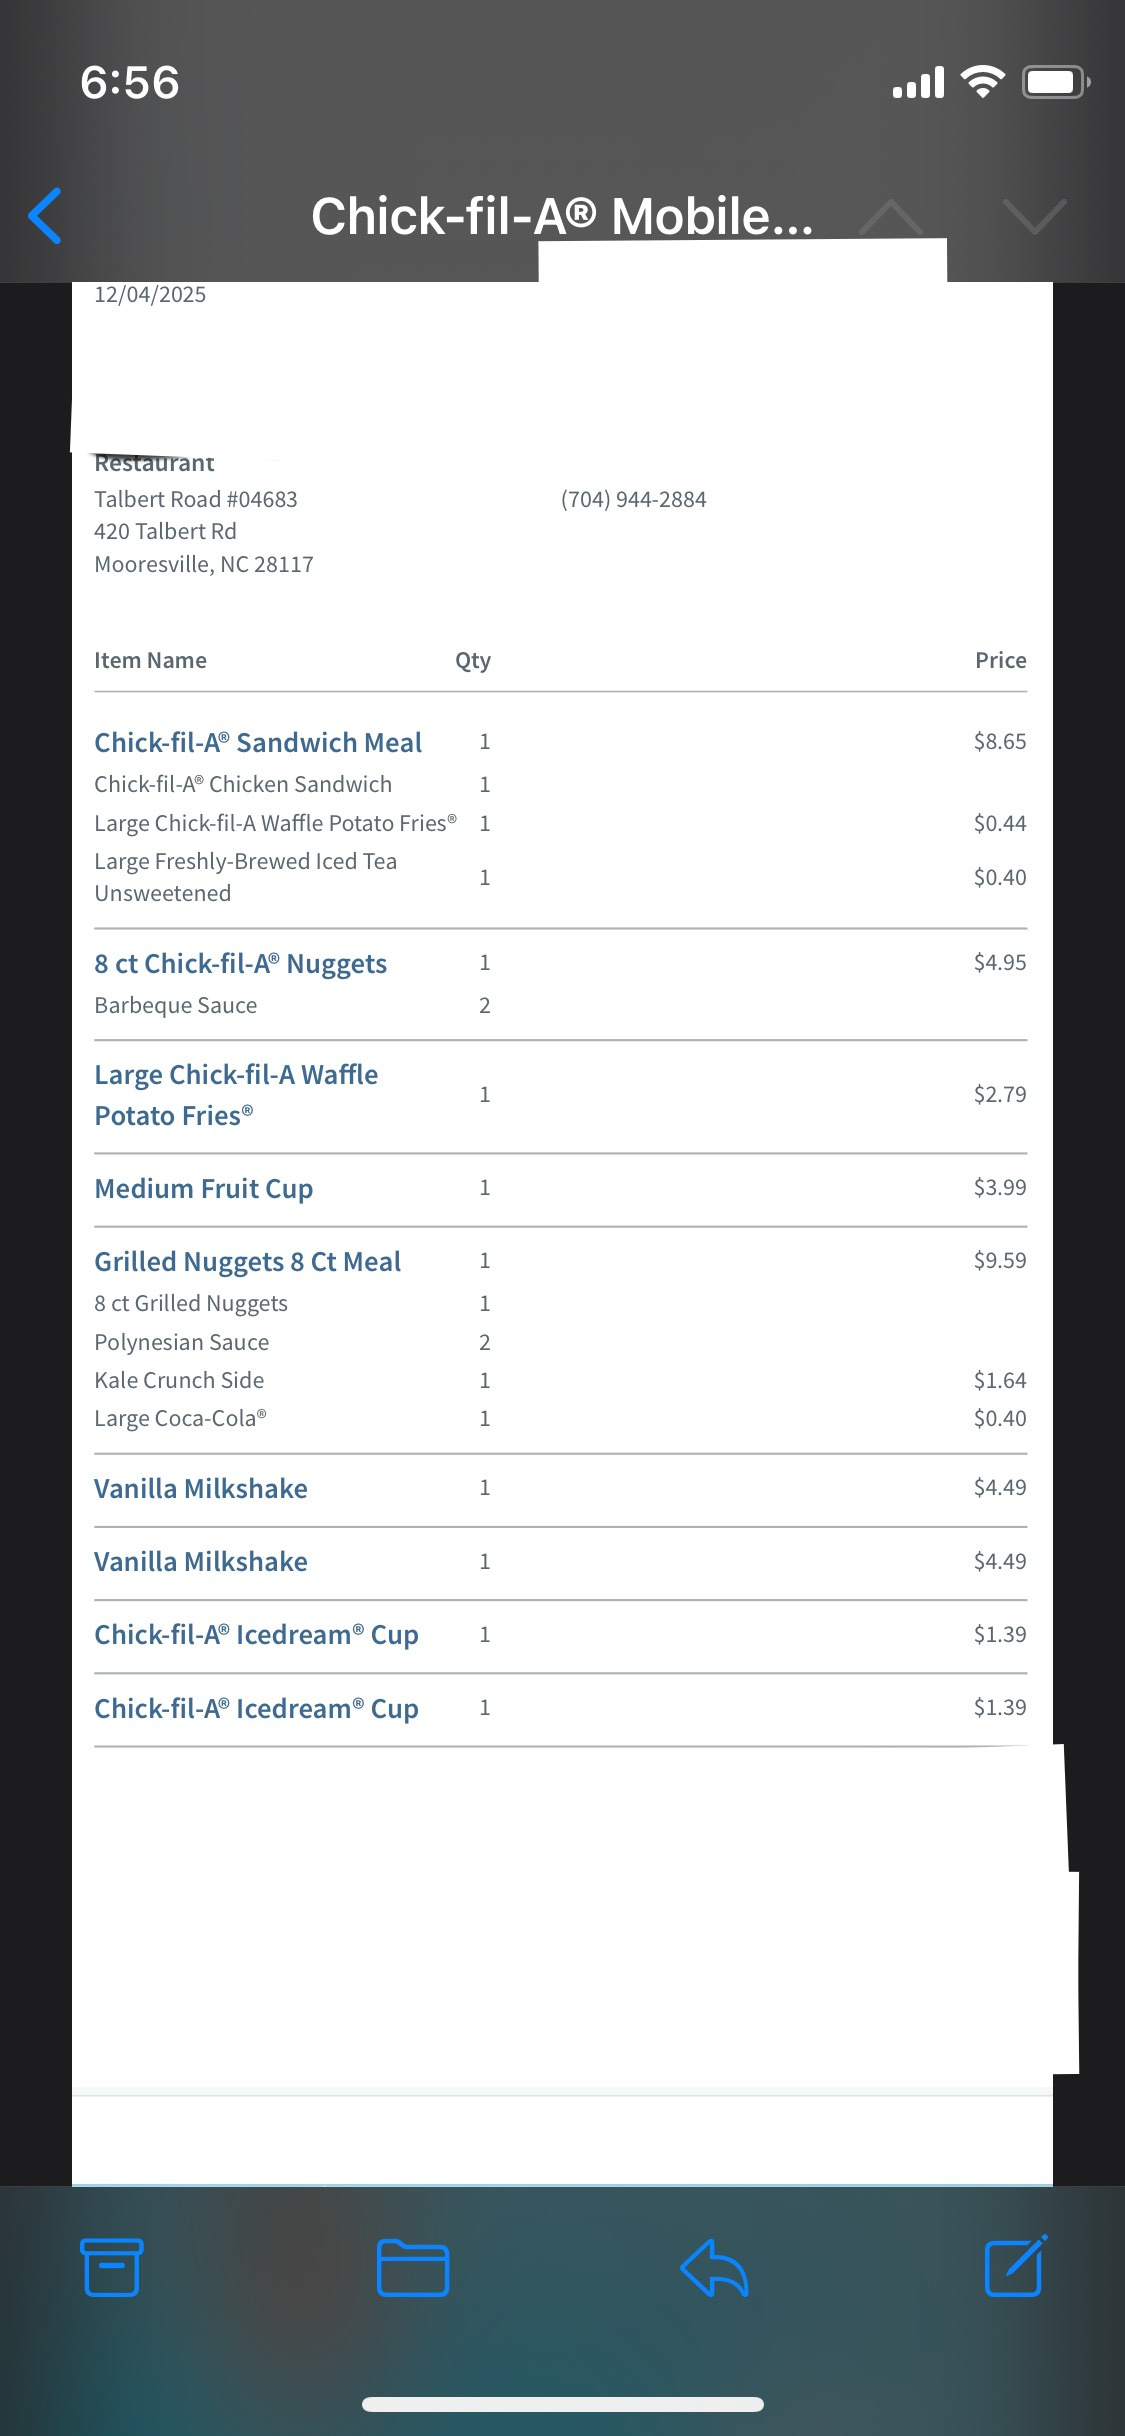The height and width of the screenshot is (2436, 1125).
Task: Open the move to folder icon
Action: point(412,2267)
